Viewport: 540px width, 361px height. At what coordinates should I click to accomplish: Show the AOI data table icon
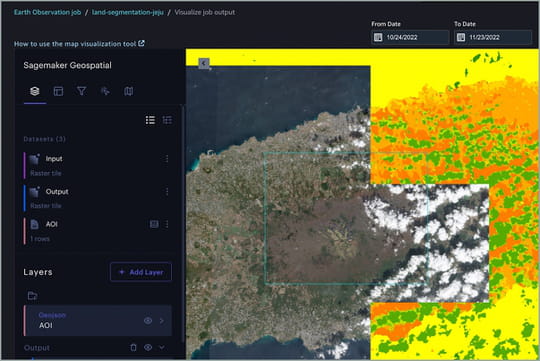[154, 224]
